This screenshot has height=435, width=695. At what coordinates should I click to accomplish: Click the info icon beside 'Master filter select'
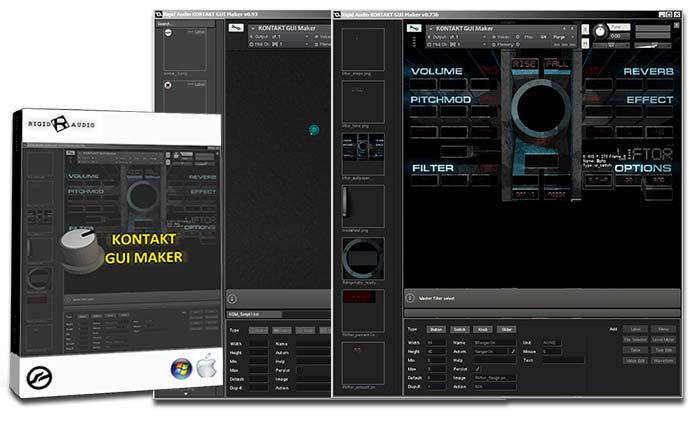coord(410,298)
